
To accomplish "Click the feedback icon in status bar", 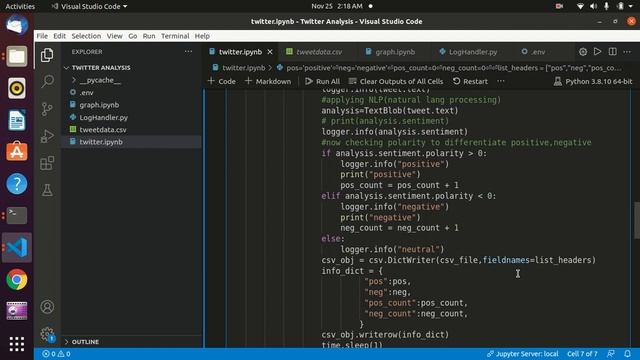I will (x=611, y=353).
